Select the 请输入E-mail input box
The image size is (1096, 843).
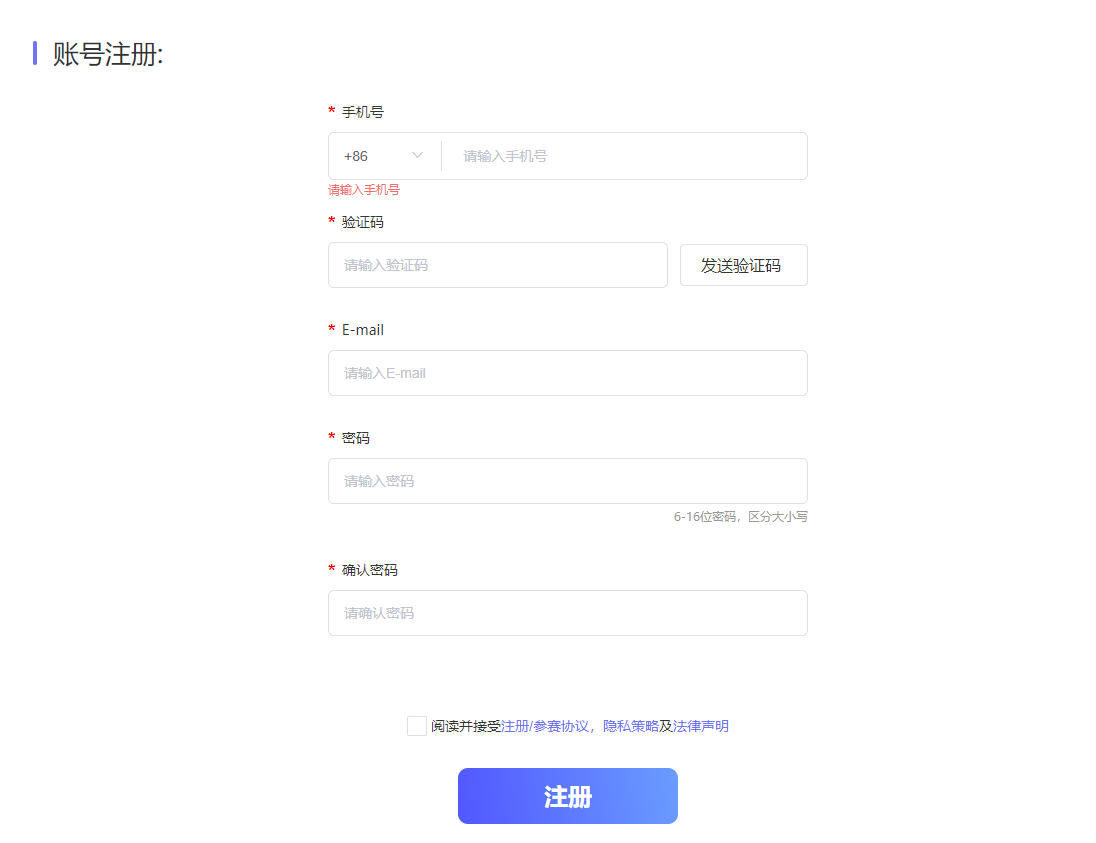568,373
